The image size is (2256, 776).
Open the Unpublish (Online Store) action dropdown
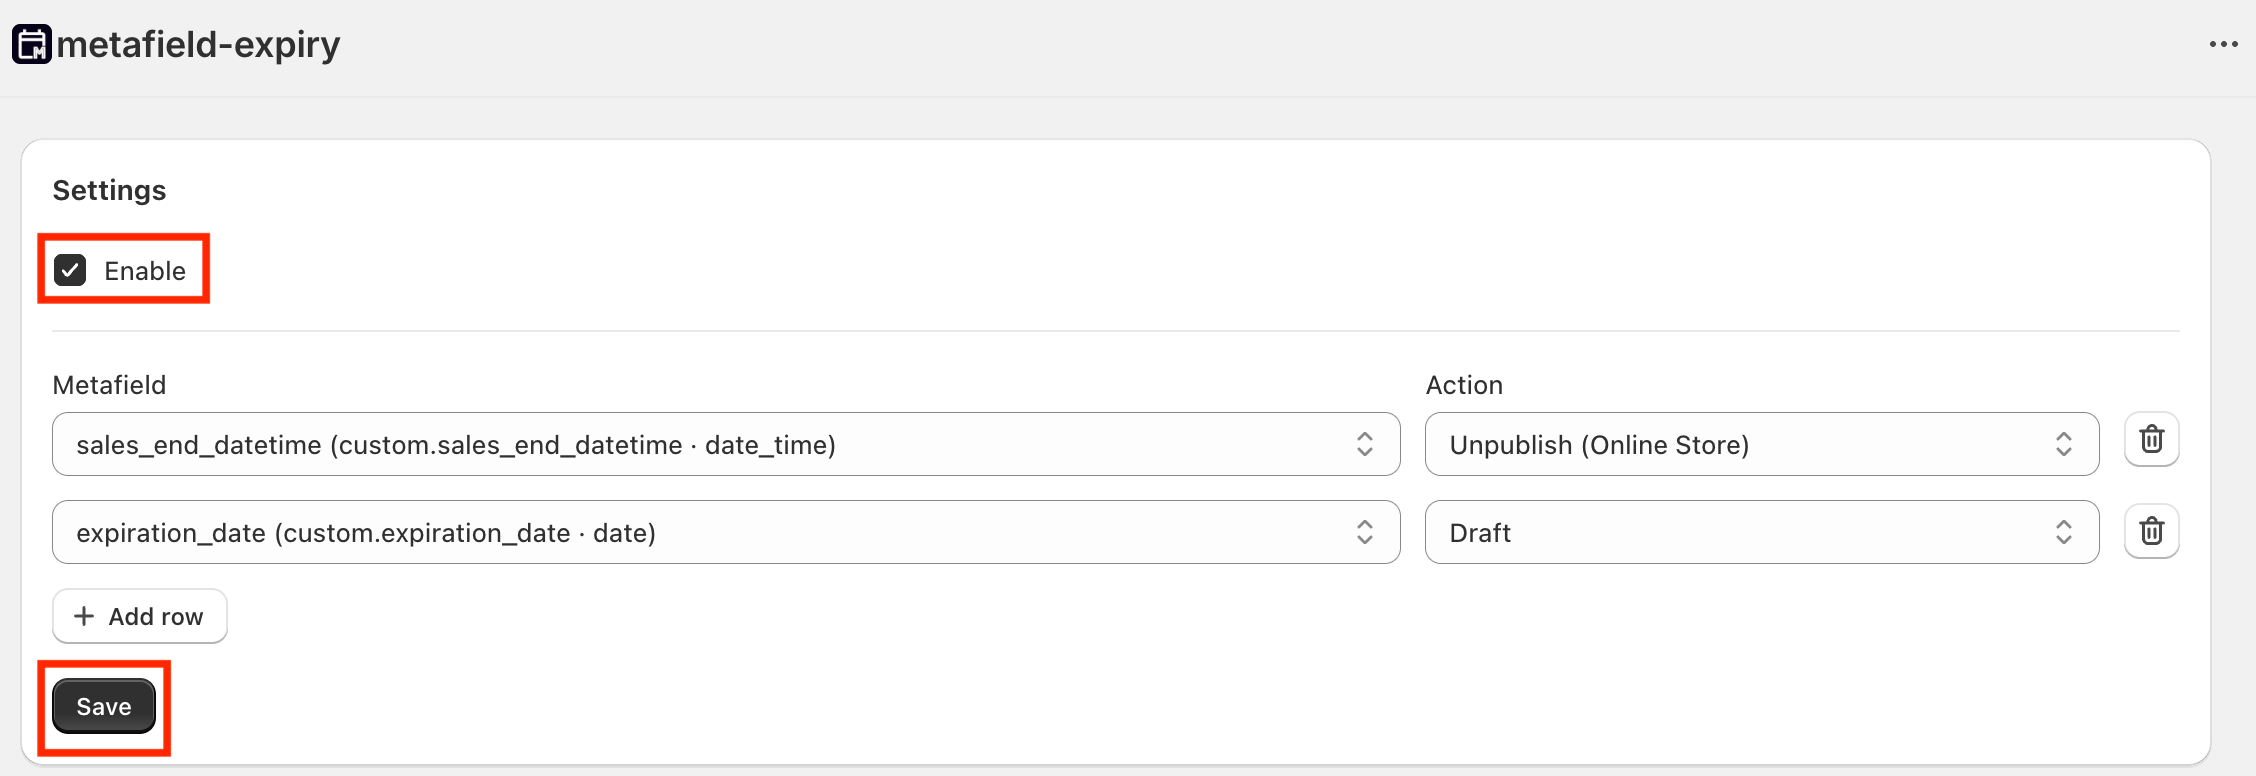point(1762,444)
